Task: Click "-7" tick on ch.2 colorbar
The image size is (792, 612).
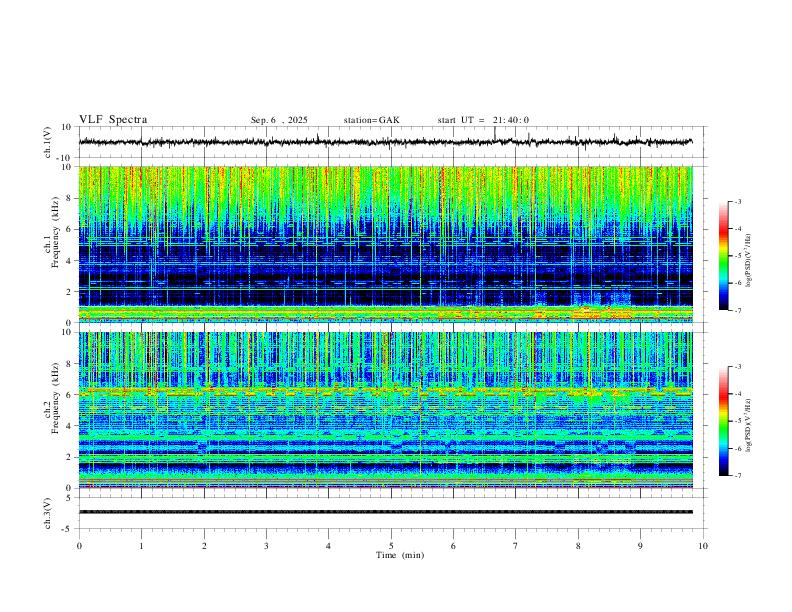Action: [737, 476]
